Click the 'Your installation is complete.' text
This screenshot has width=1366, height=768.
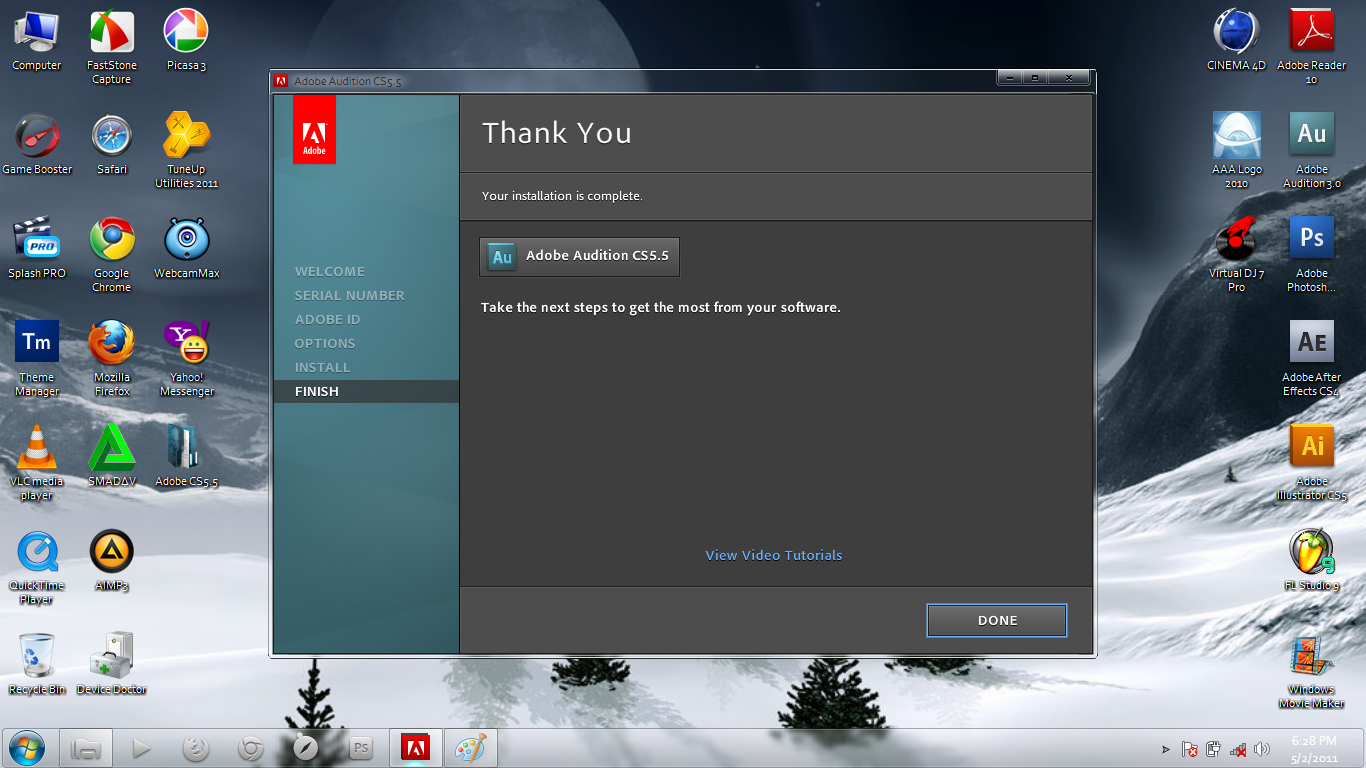[x=562, y=196]
